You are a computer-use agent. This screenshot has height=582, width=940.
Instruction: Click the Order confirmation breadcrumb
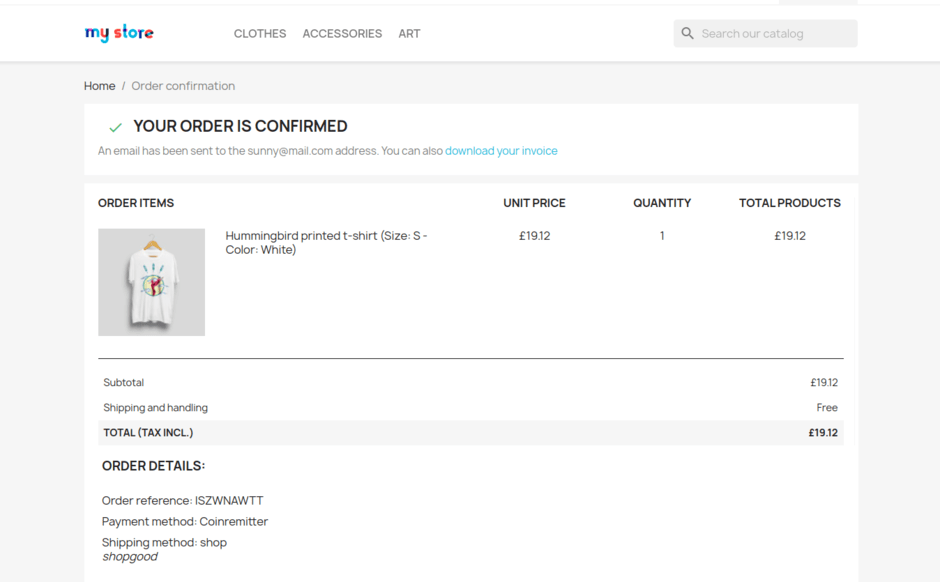coord(183,86)
